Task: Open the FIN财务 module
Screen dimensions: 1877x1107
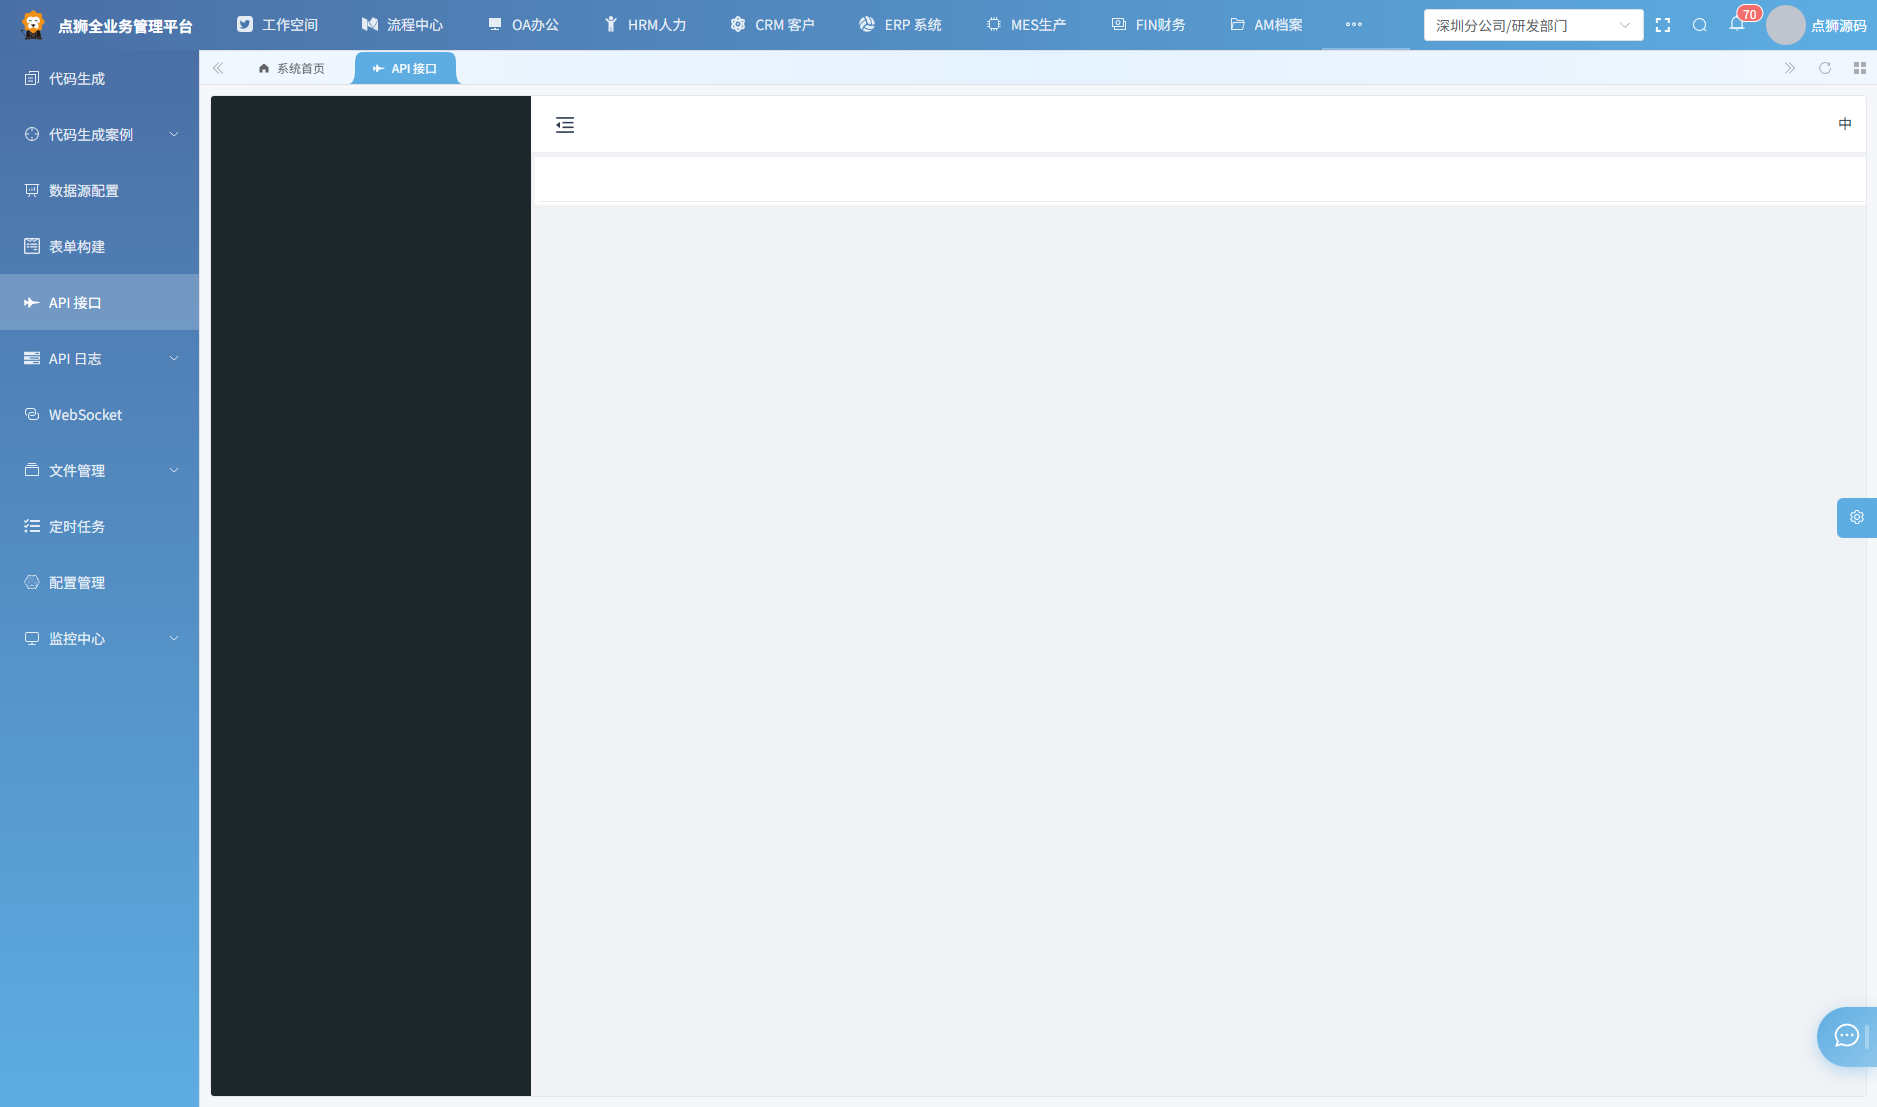Action: [1148, 25]
